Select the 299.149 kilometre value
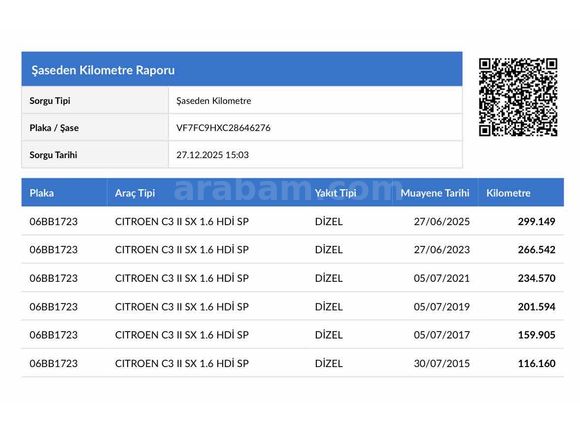 point(536,222)
